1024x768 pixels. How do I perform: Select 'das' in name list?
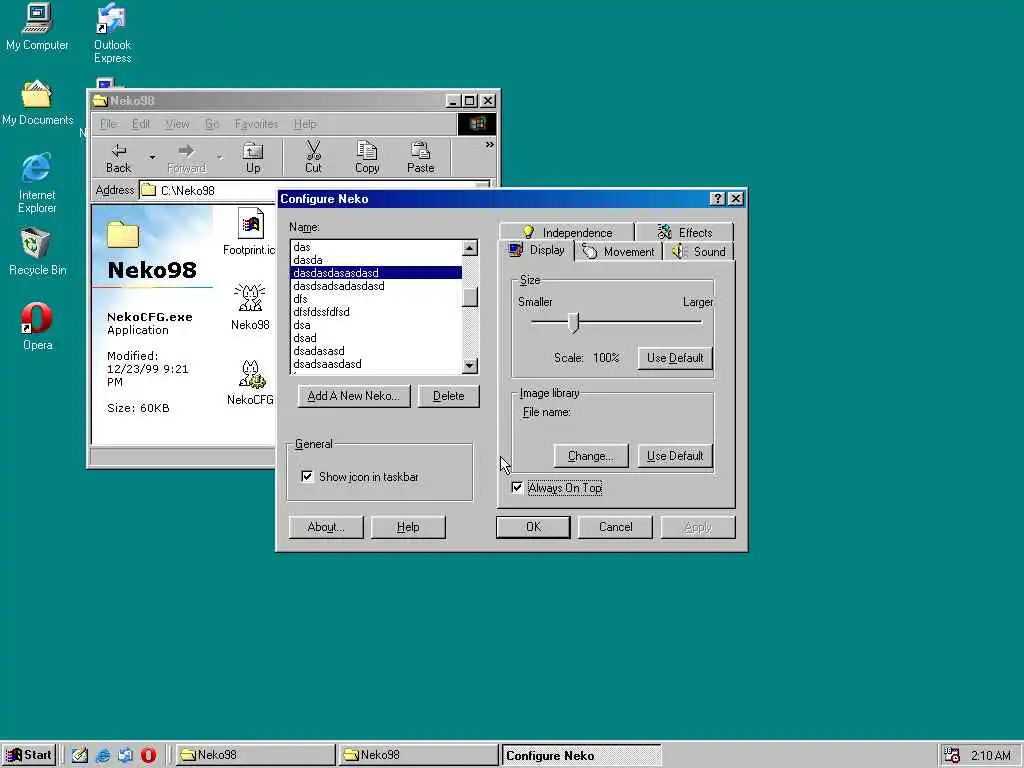tap(376, 247)
